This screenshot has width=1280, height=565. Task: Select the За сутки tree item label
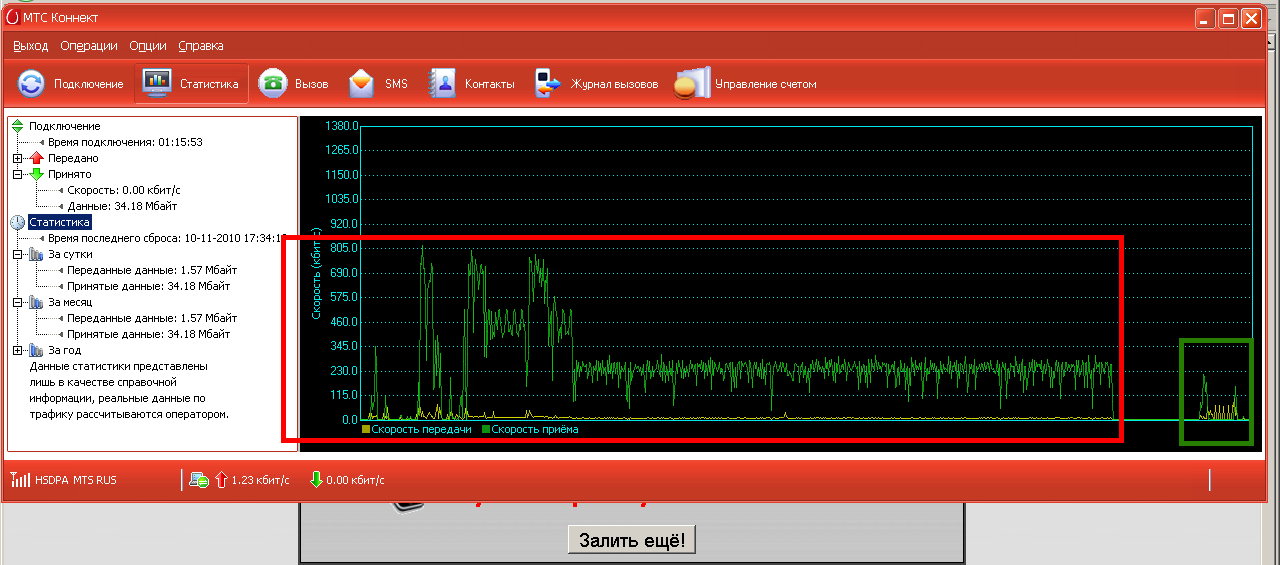[70, 254]
